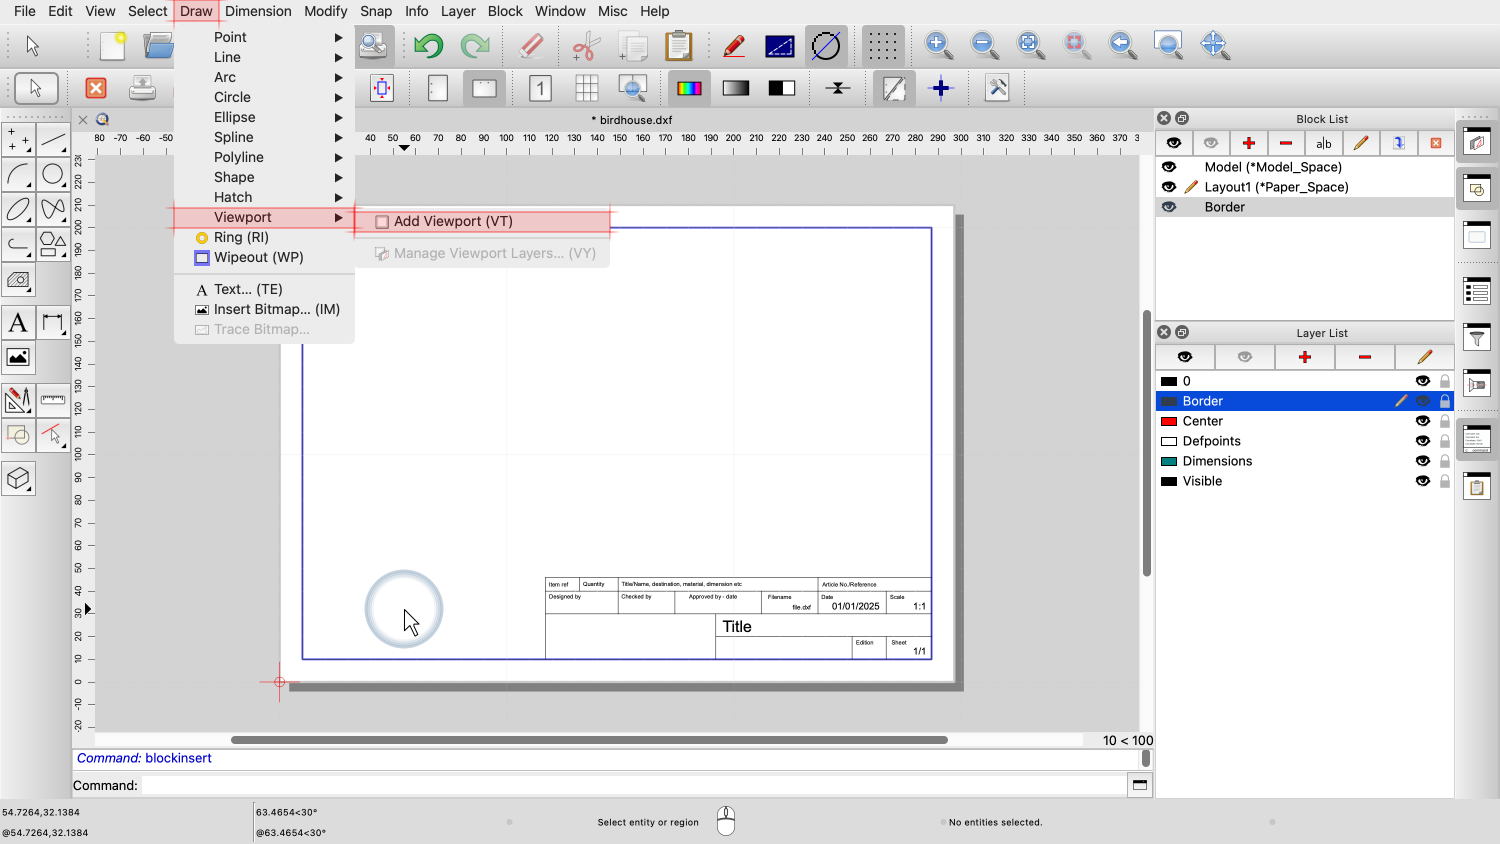
Task: Select the Text tool in left toolbar
Action: (x=18, y=323)
